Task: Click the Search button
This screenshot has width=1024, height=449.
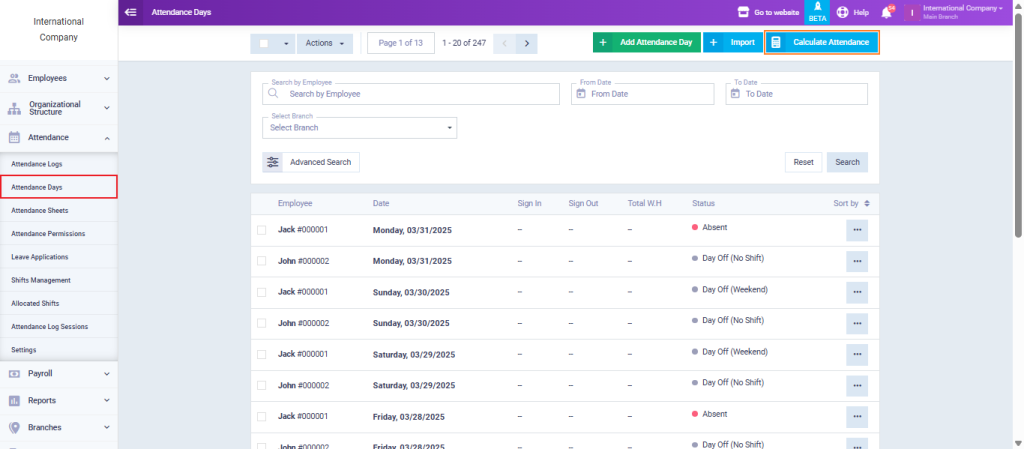Action: tap(847, 163)
